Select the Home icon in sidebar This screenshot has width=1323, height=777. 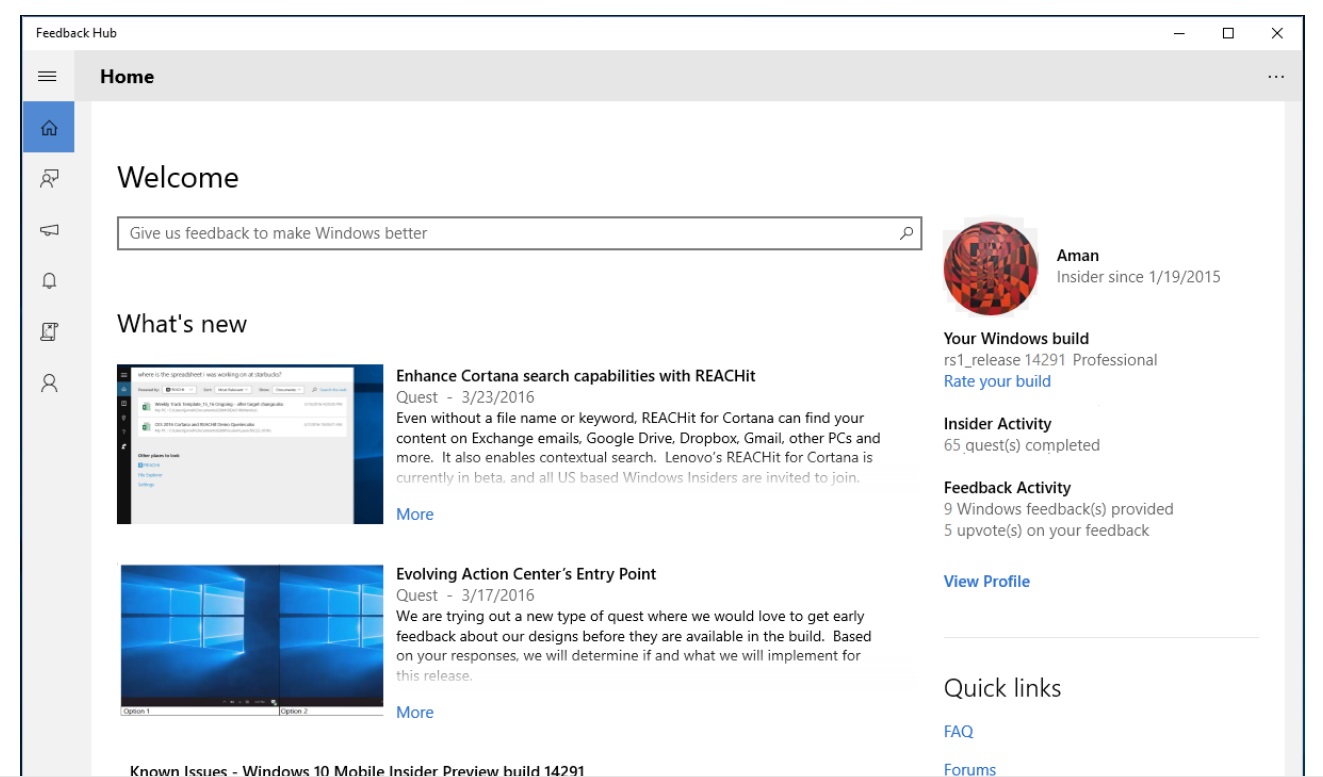tap(48, 128)
